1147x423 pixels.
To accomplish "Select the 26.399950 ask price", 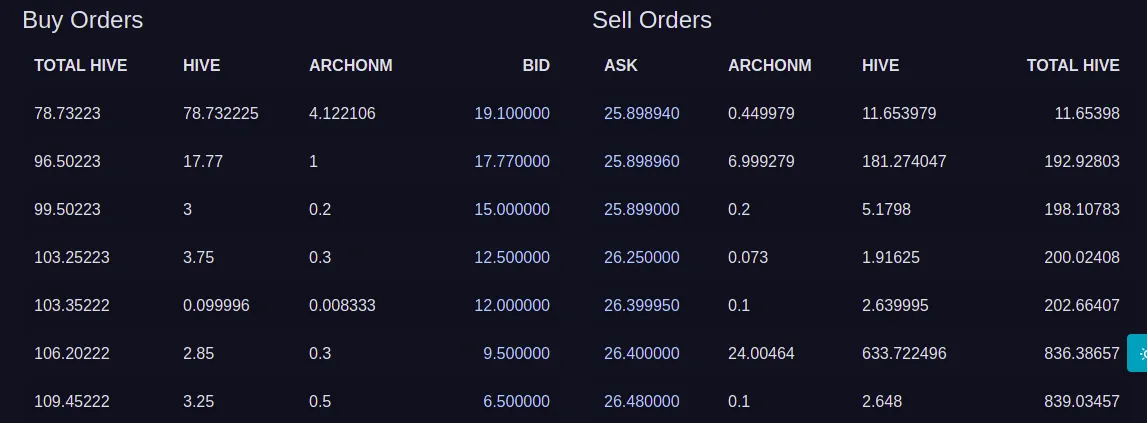I will 642,305.
